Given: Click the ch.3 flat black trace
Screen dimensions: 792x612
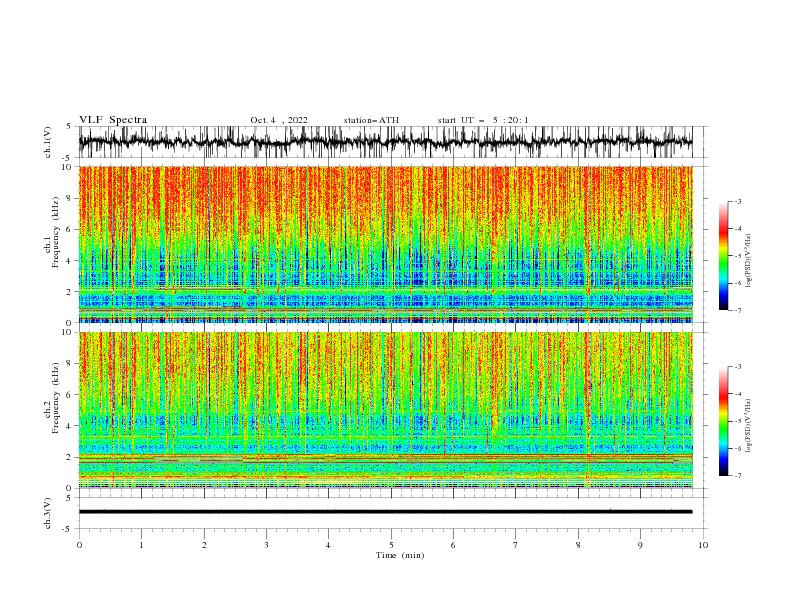Looking at the screenshot, I should point(385,512).
